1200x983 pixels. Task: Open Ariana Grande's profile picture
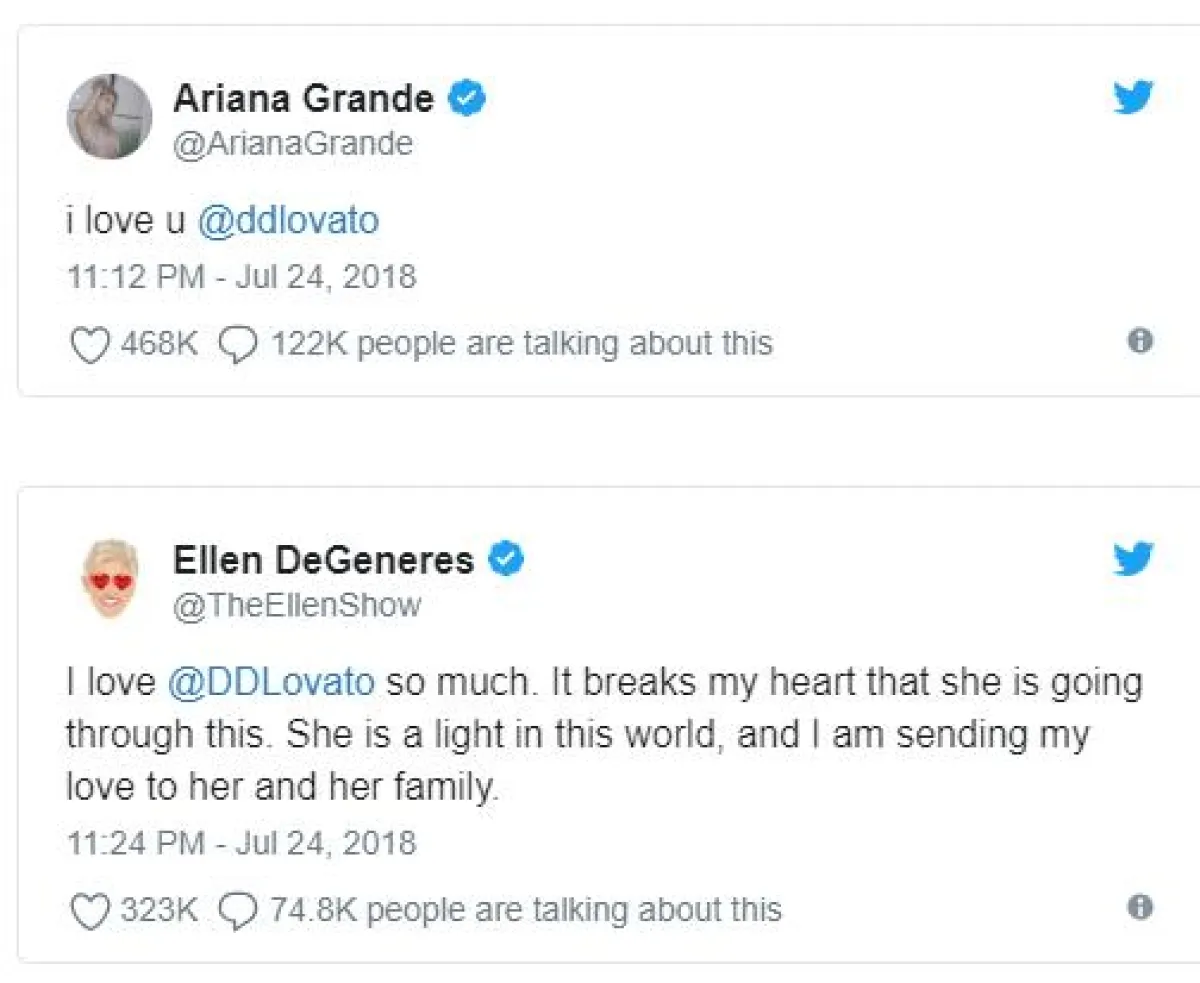click(x=109, y=116)
